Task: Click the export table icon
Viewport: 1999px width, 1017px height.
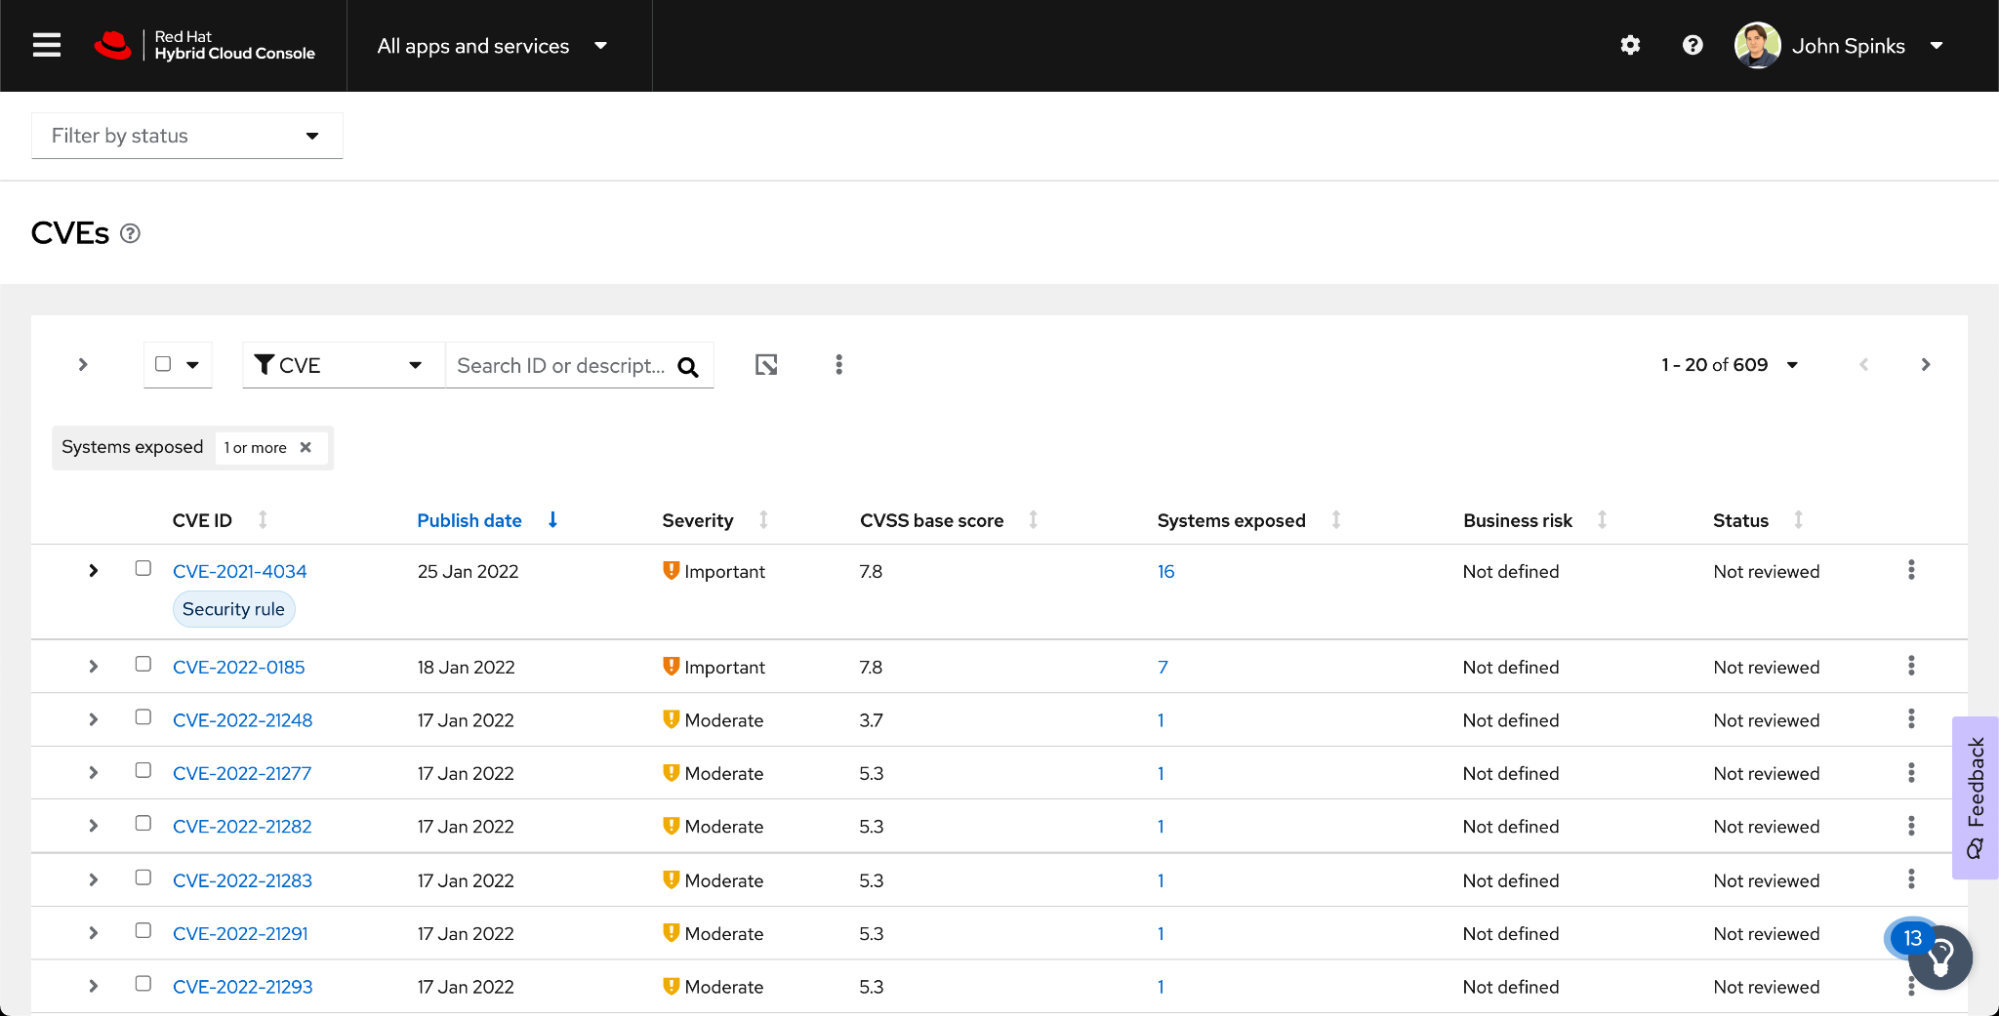Action: point(766,365)
